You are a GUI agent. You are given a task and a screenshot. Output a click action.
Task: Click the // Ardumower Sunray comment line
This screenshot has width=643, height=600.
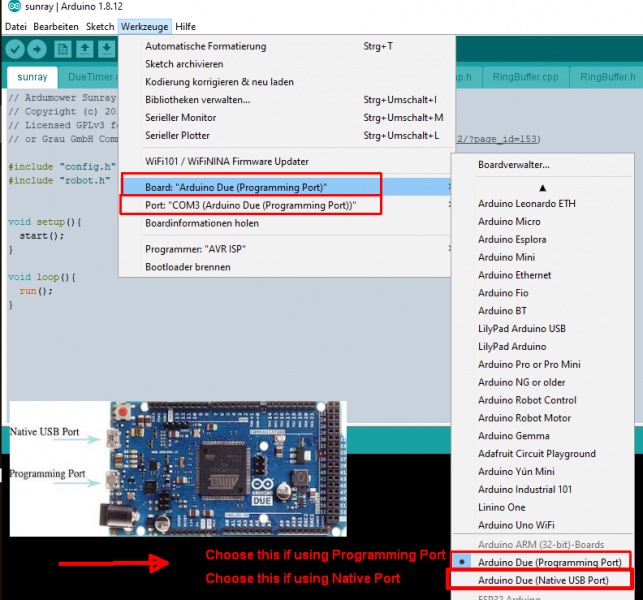point(62,98)
